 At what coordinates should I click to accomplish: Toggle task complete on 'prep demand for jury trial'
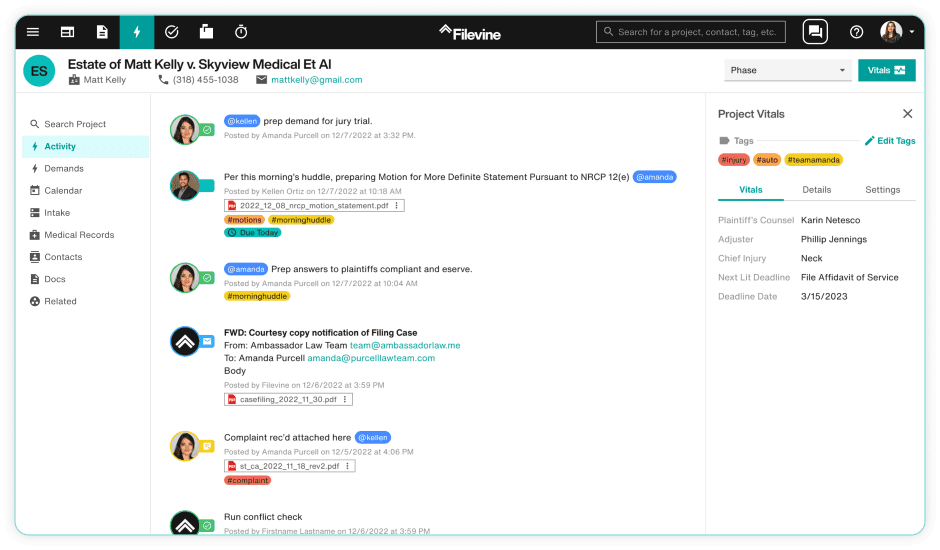(207, 130)
